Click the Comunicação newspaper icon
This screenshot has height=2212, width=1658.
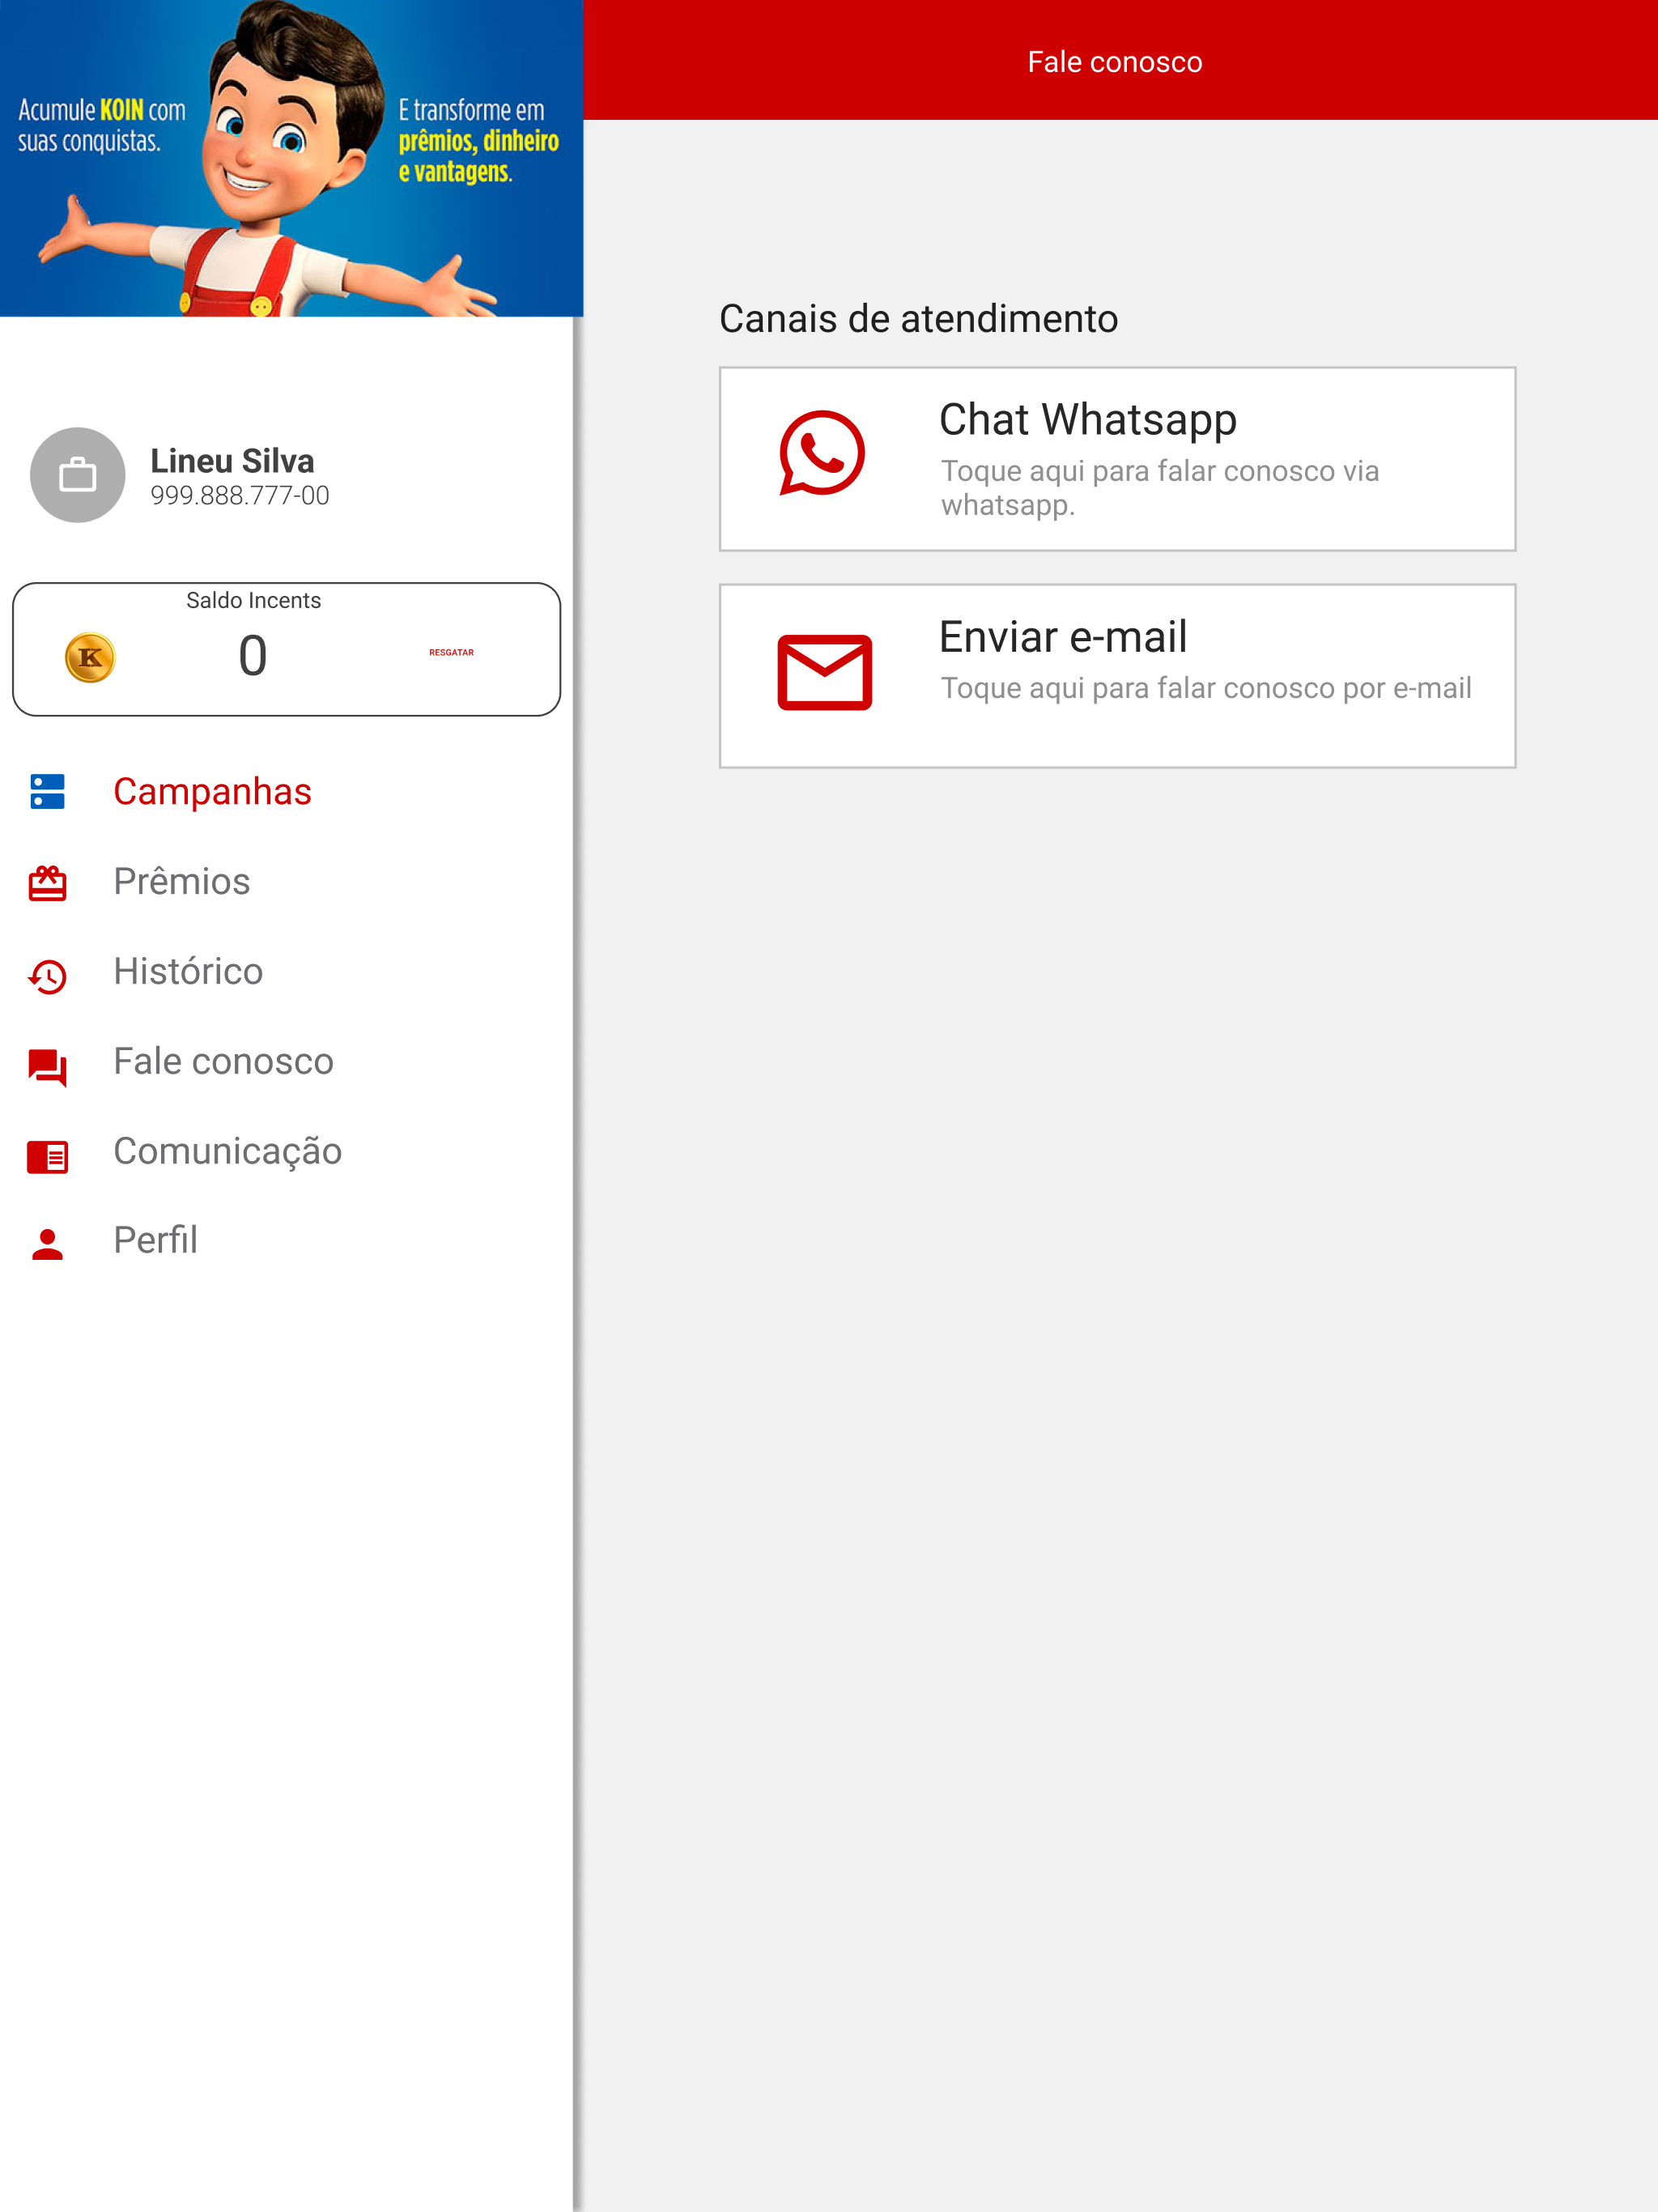pyautogui.click(x=47, y=1156)
